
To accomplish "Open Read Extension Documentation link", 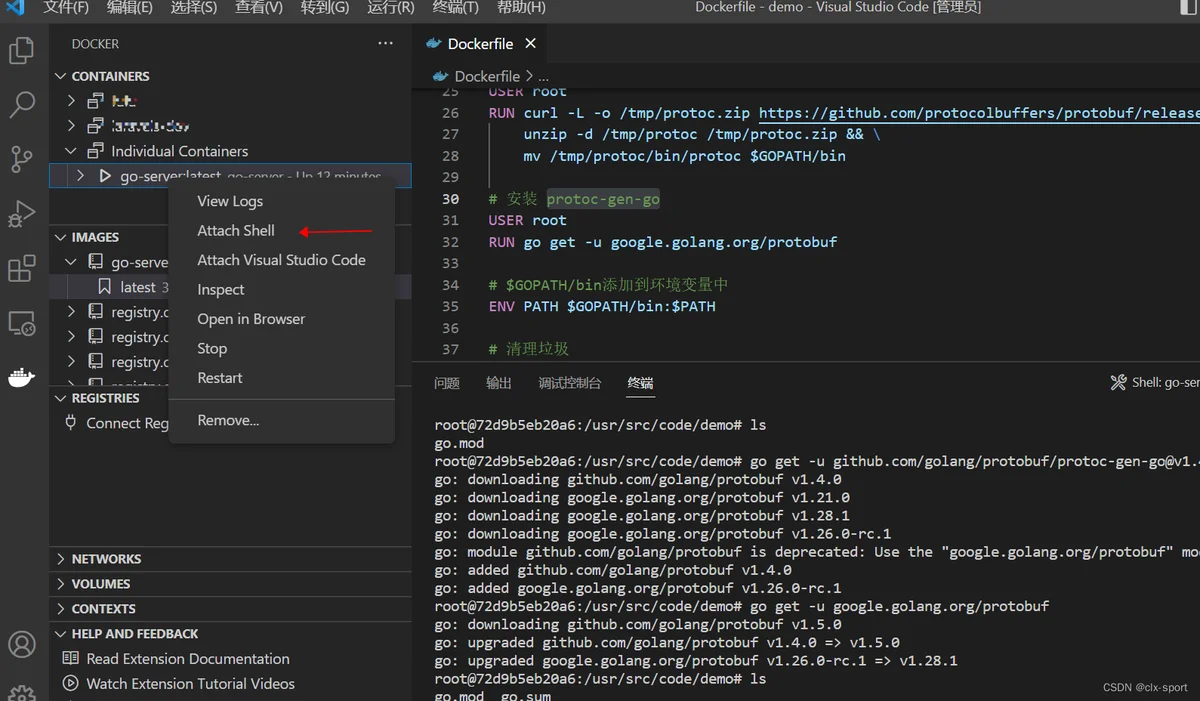I will click(x=188, y=659).
